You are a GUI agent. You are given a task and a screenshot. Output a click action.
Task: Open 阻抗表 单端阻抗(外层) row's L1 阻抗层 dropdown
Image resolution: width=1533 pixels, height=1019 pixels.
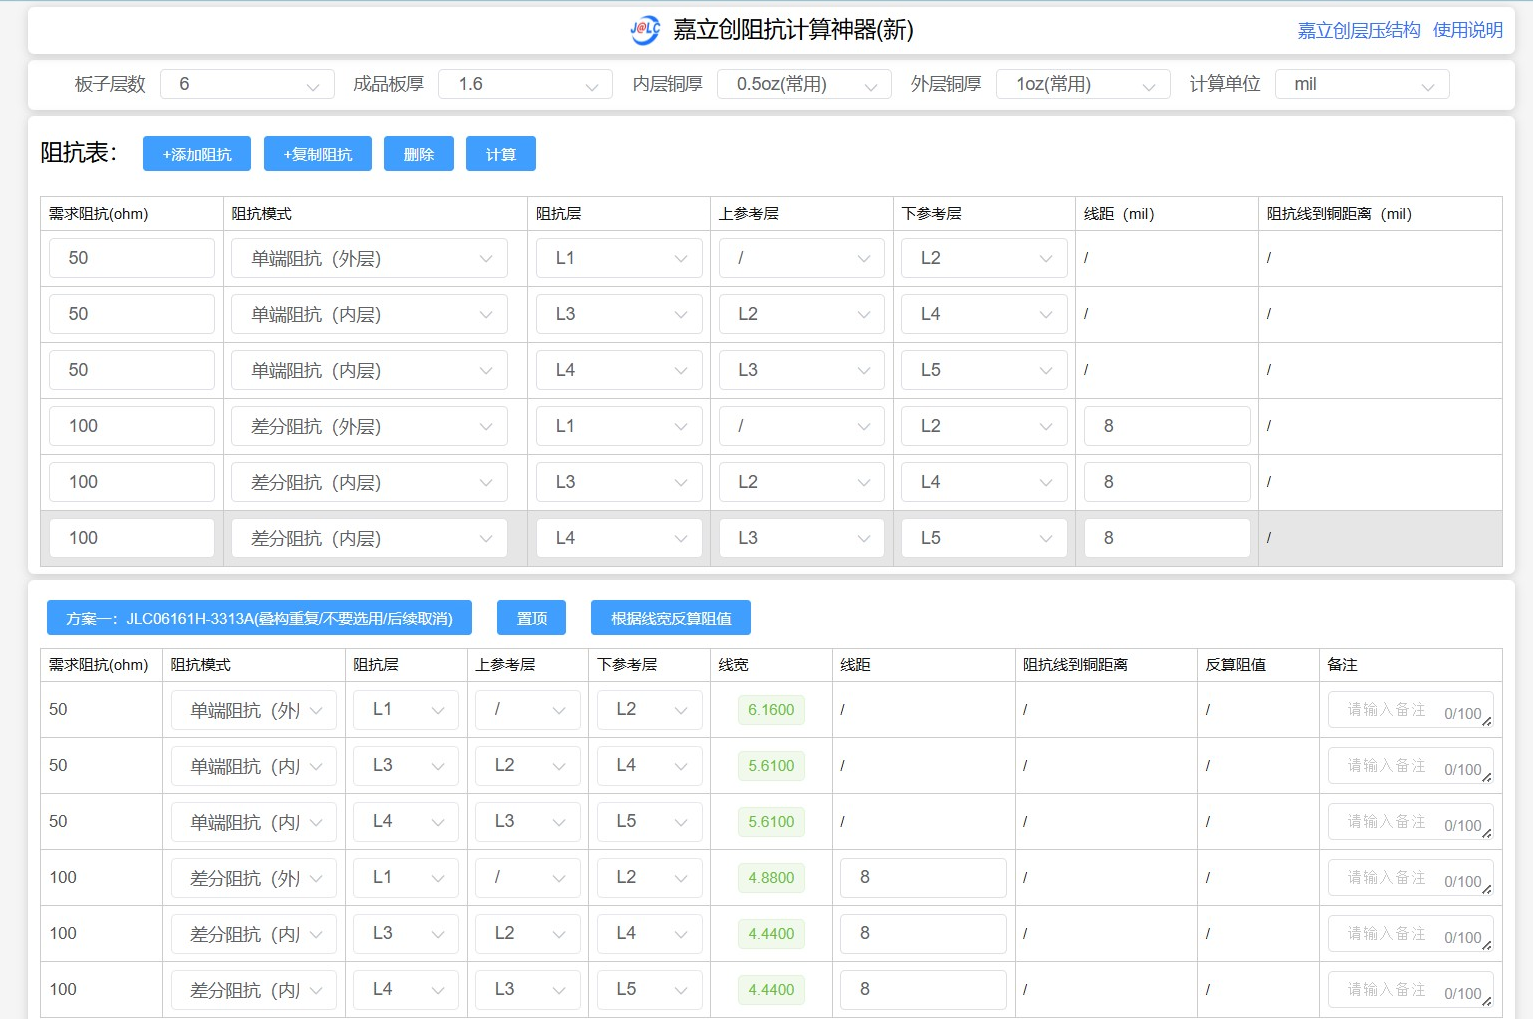coord(619,258)
